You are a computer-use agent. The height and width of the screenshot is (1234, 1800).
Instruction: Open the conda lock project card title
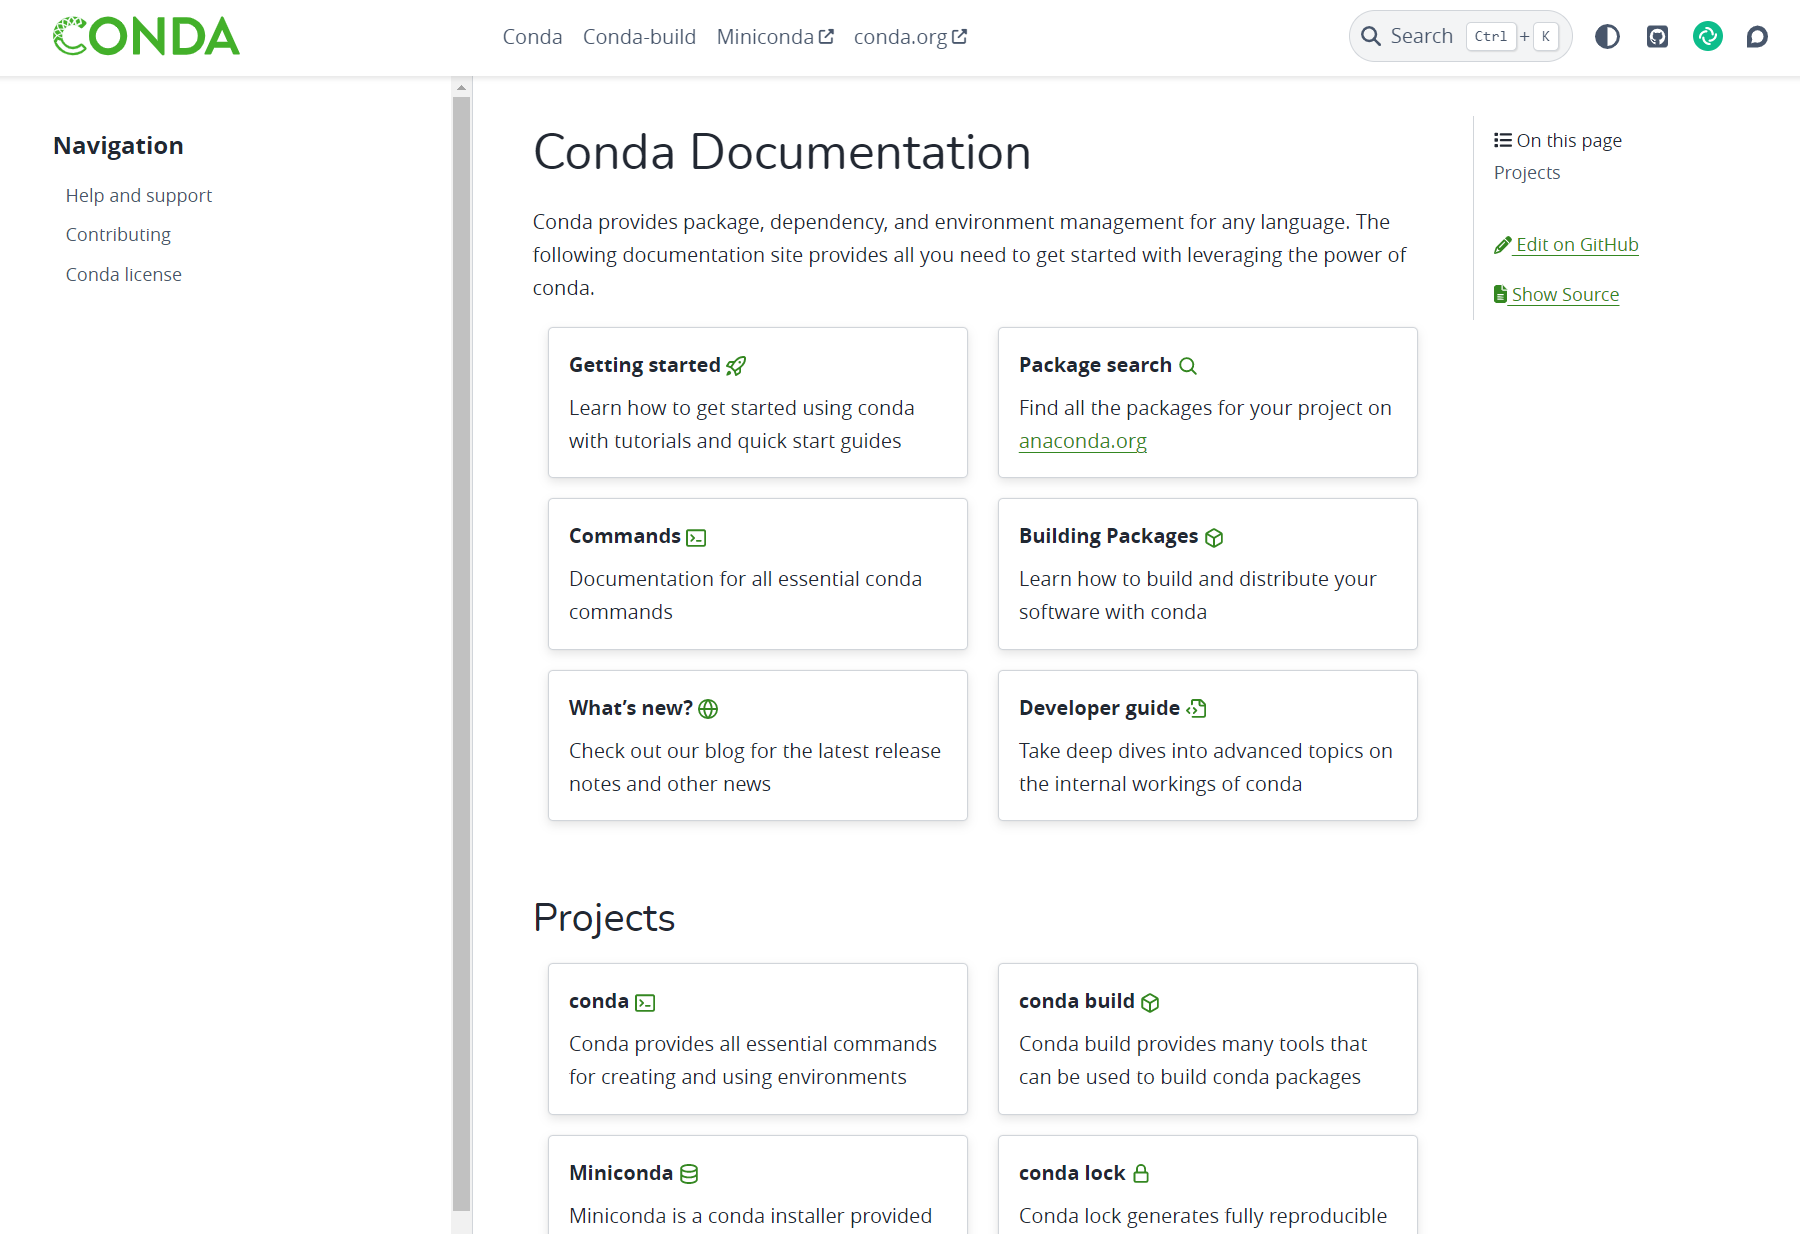coord(1072,1173)
